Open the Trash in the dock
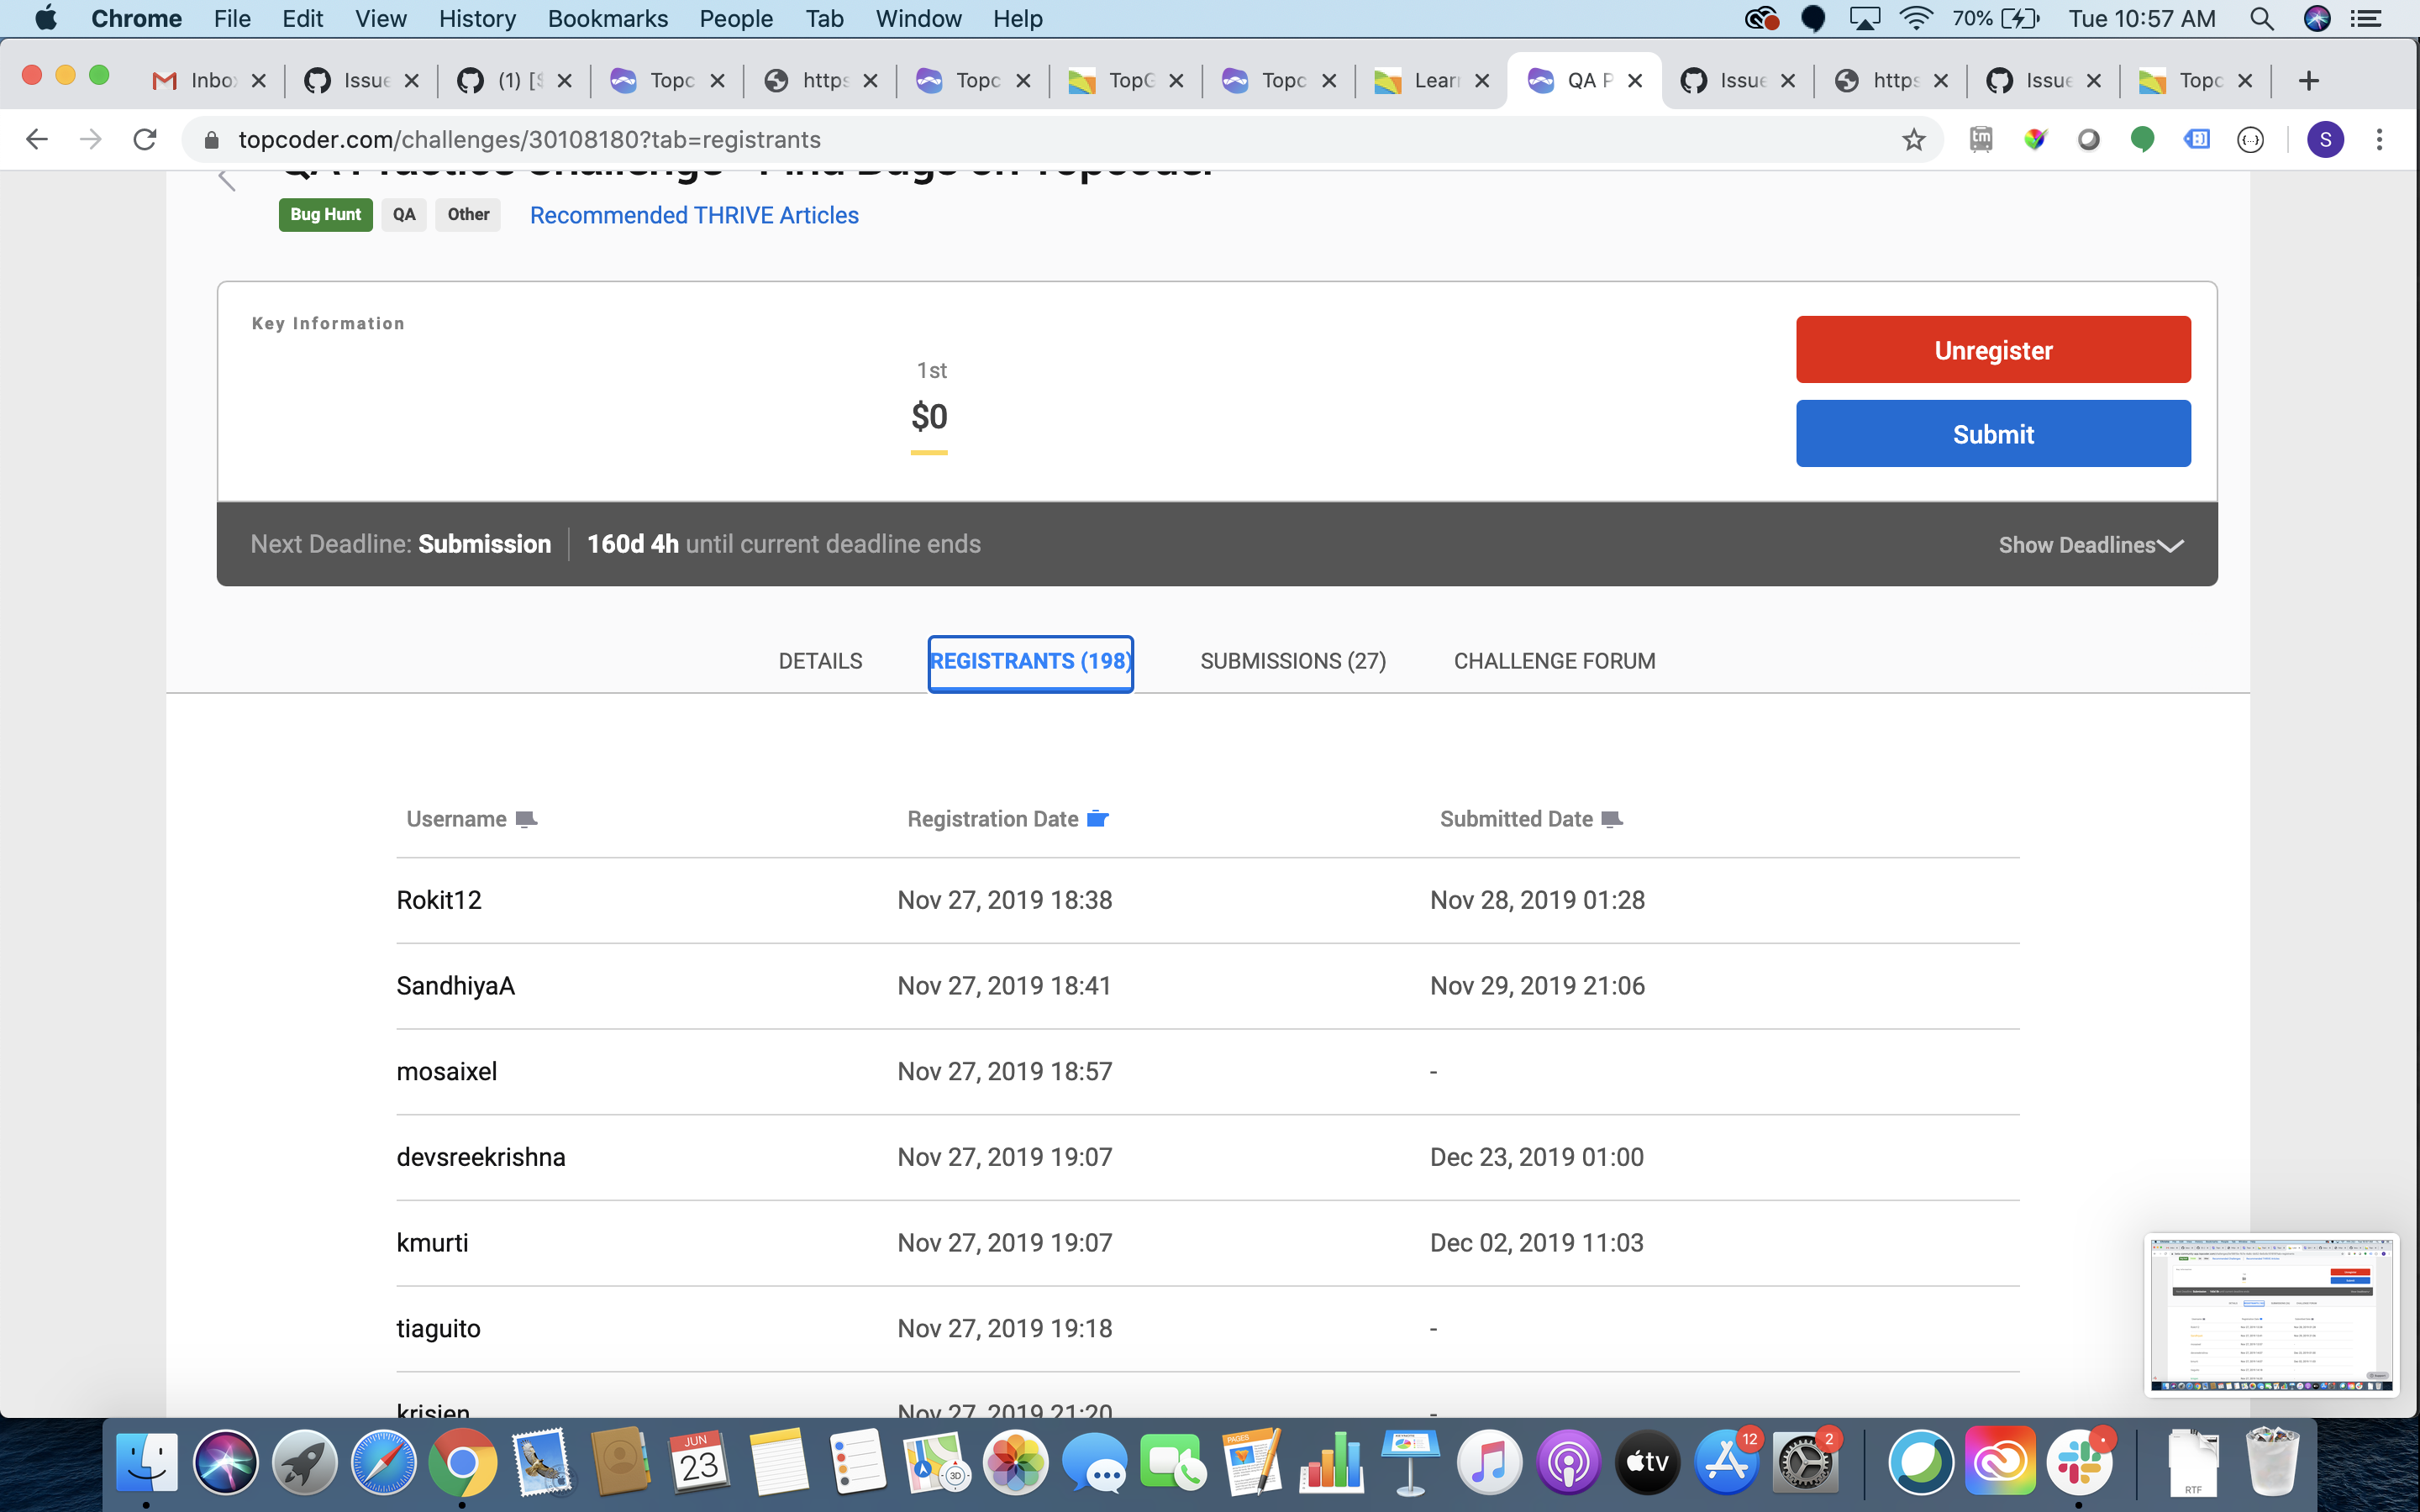This screenshot has width=2420, height=1512. pos(2271,1463)
